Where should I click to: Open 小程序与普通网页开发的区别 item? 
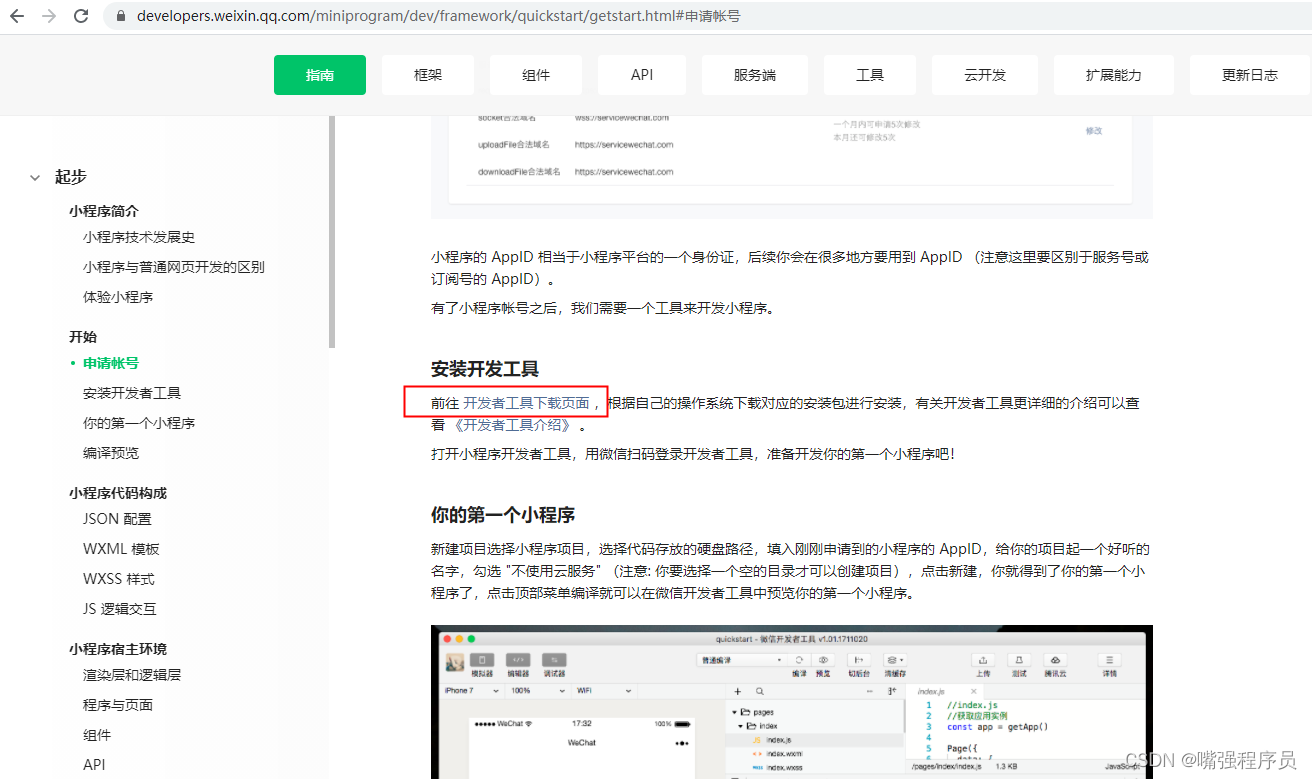tap(174, 267)
